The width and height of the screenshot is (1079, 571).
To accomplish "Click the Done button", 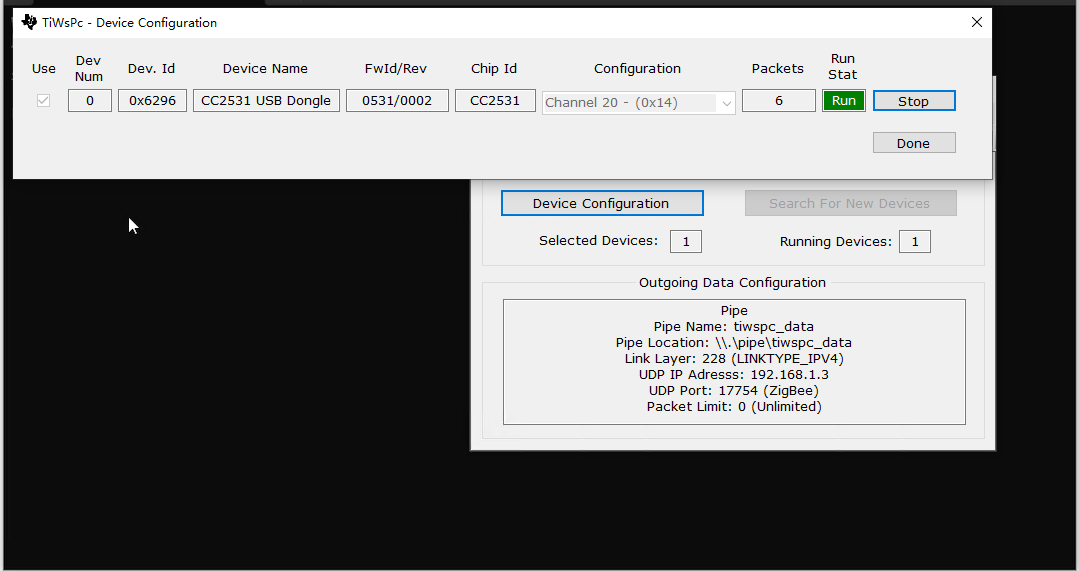I will coord(914,143).
